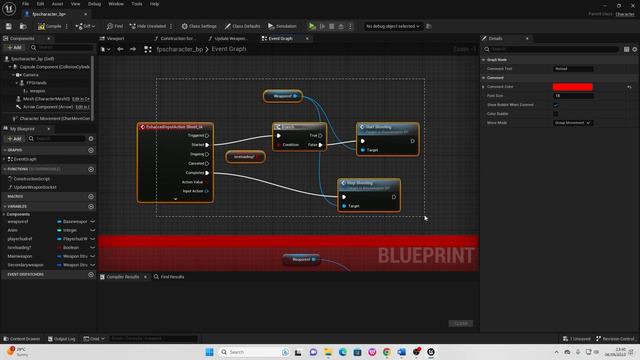Toggle Hide Unrelated nodes

tap(148, 26)
